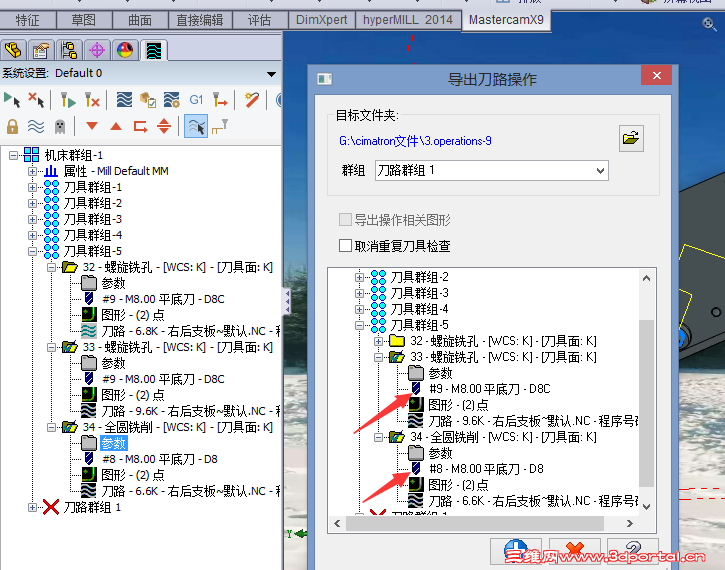Check 取消重复刀具检查 checkbox
The image size is (725, 570).
pos(345,245)
